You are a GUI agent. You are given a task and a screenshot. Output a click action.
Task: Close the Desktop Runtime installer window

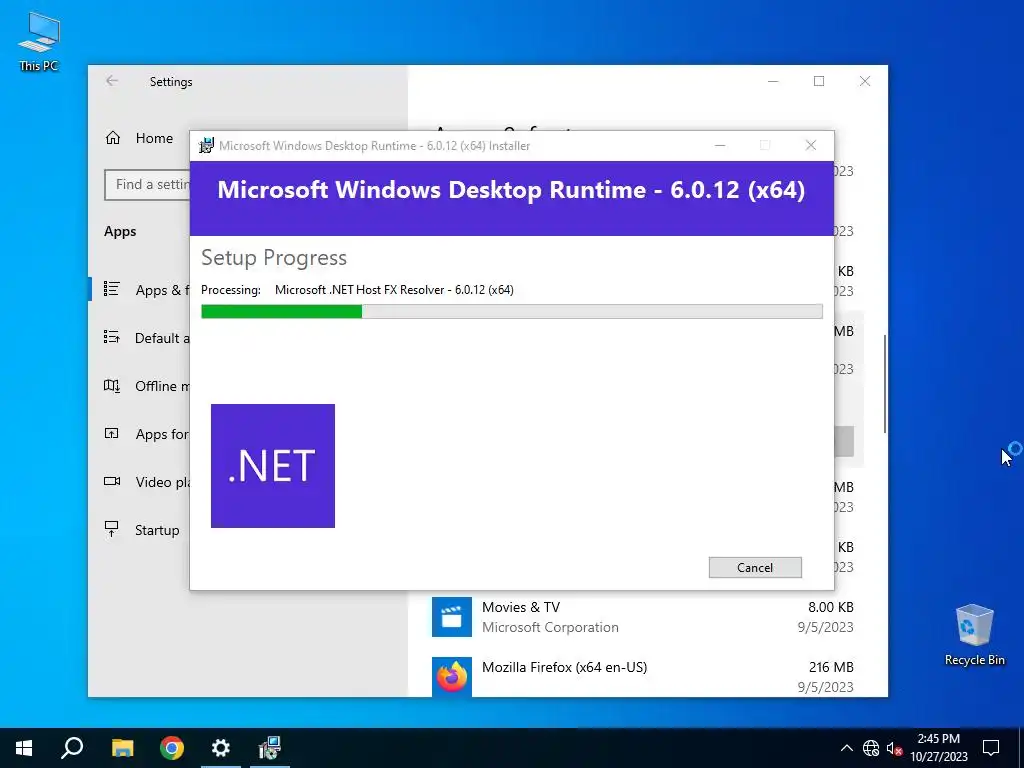pyautogui.click(x=810, y=146)
